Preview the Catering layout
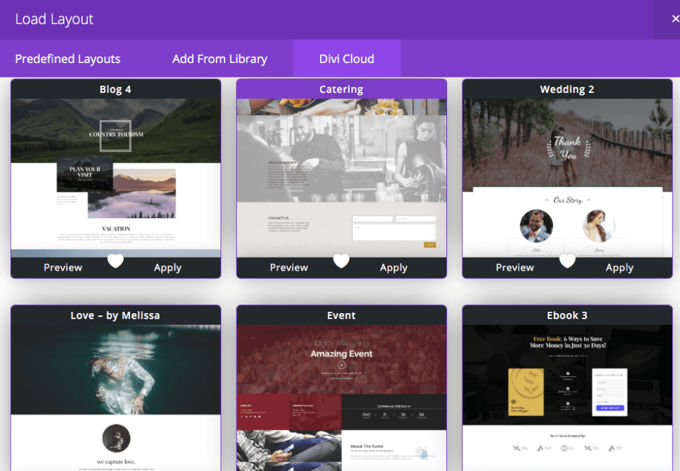The image size is (680, 471). tap(289, 268)
